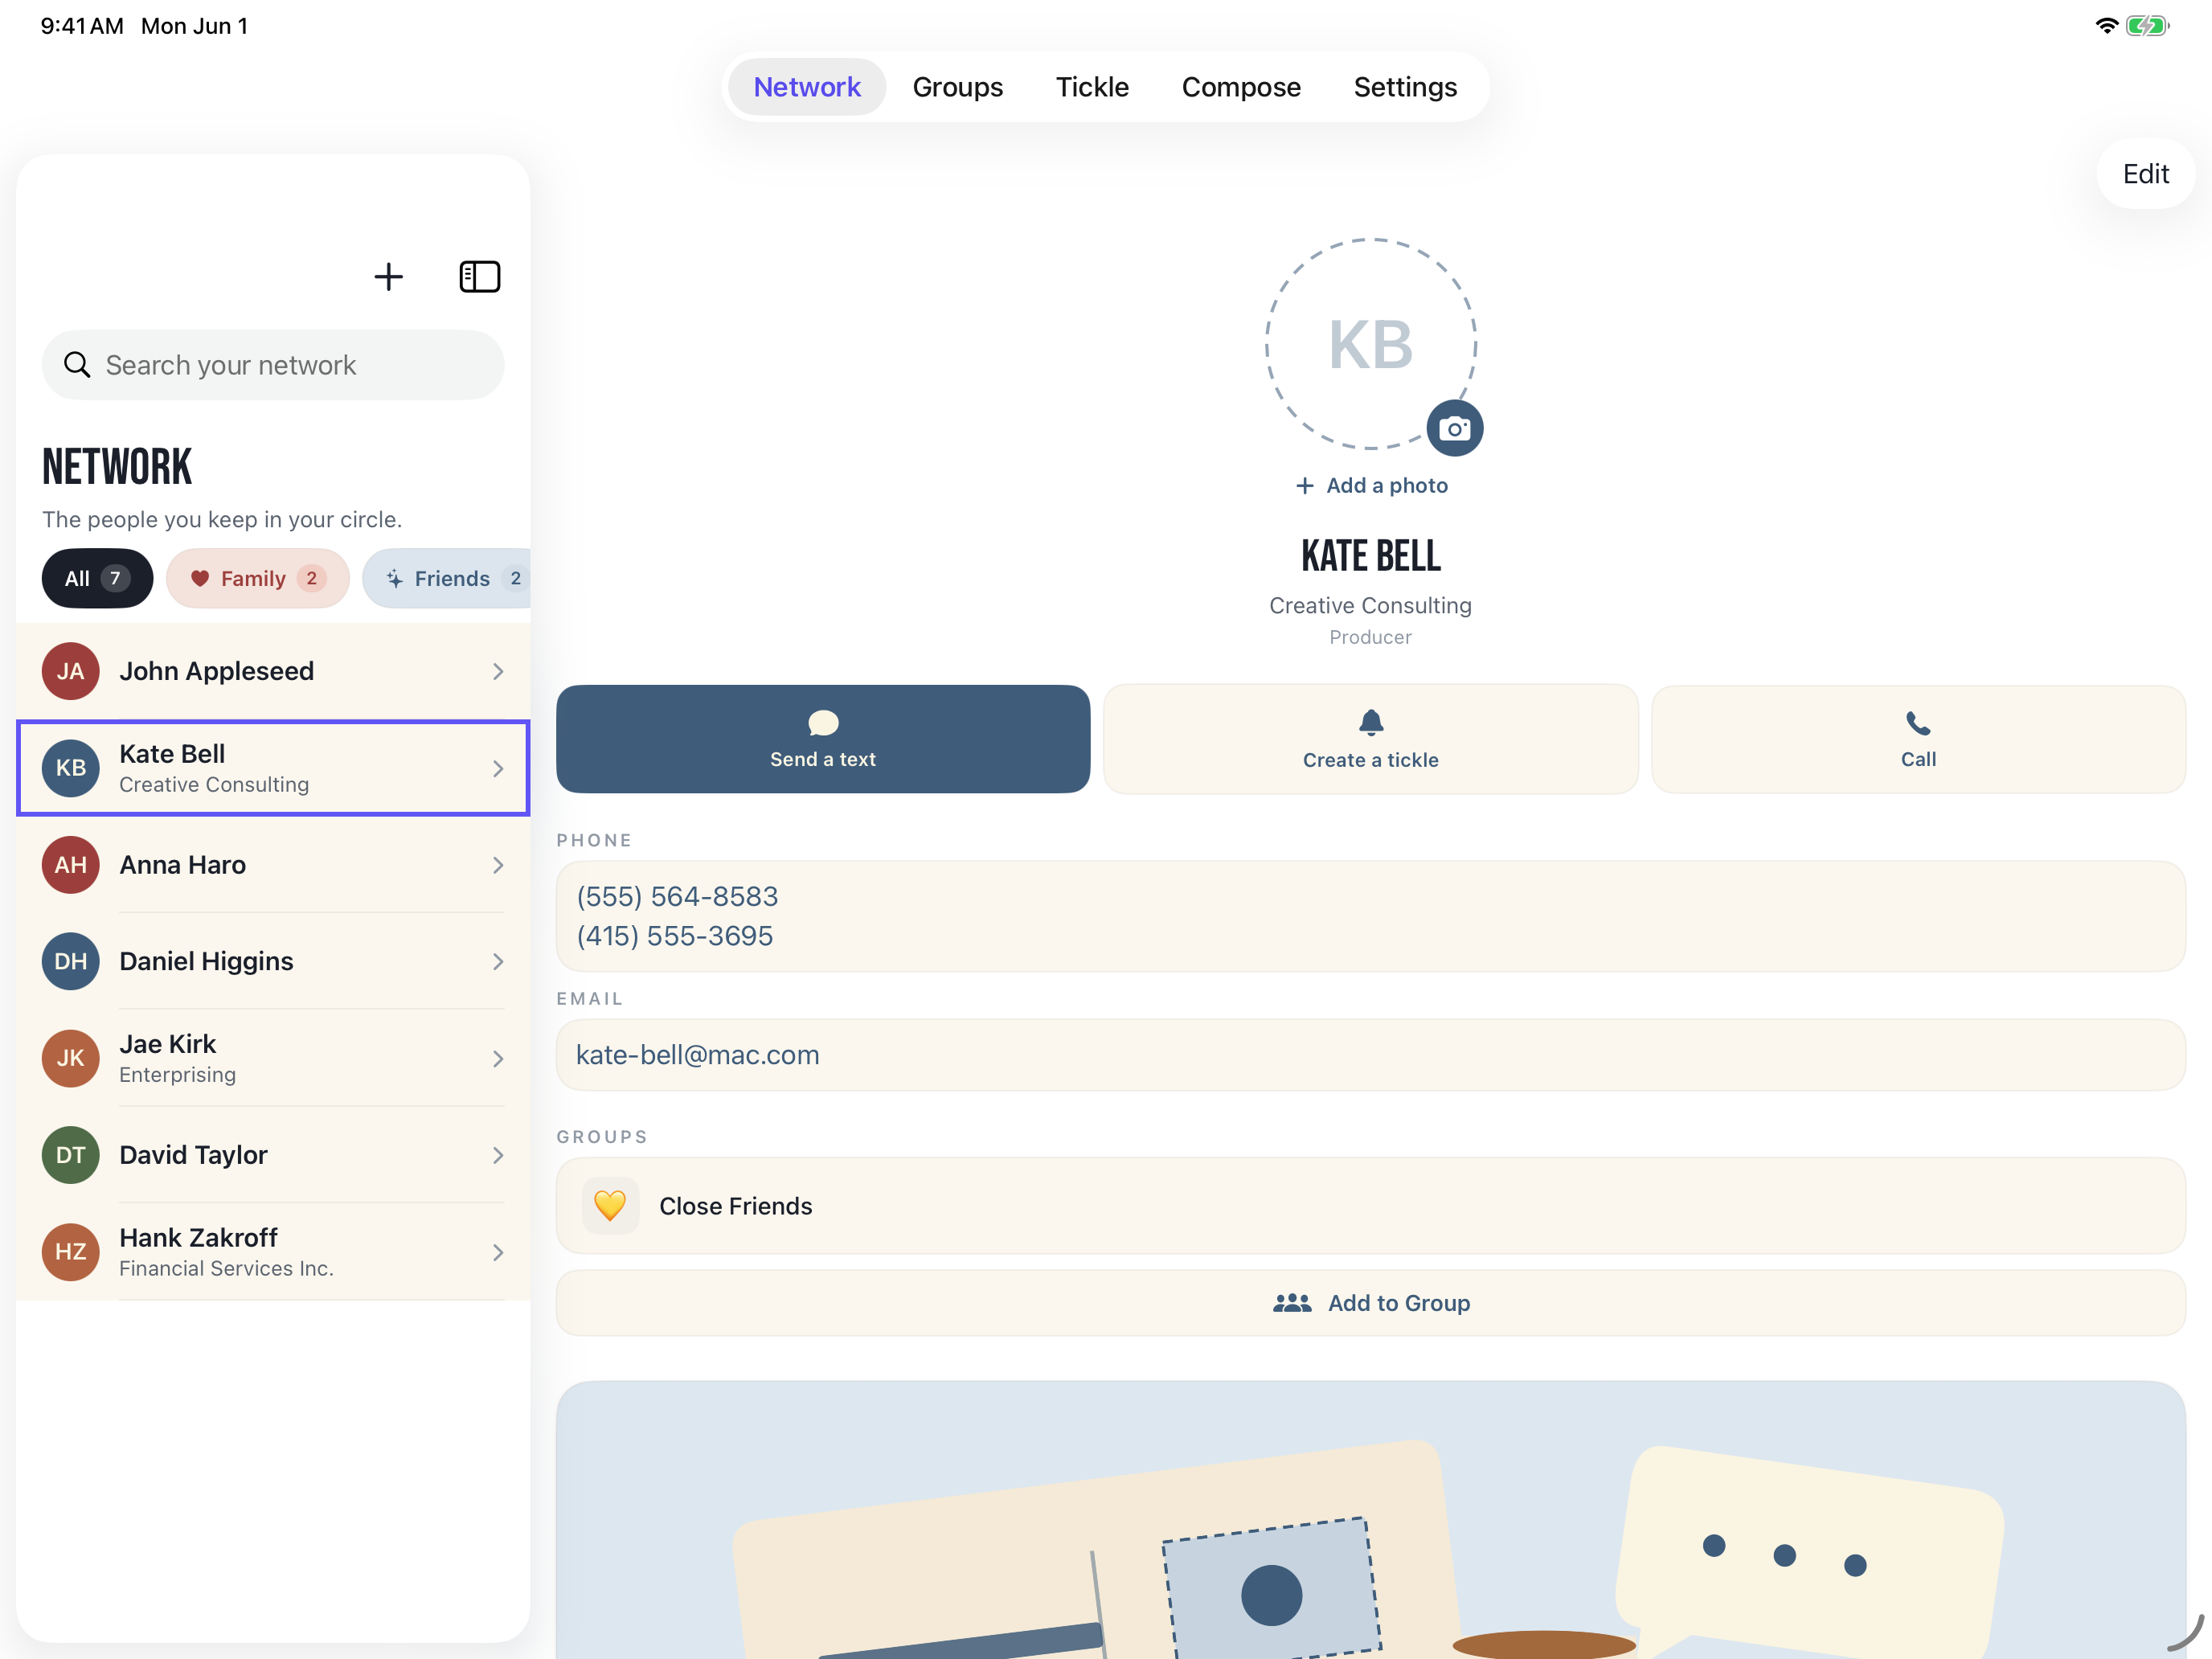Click the Edit button
The image size is (2212, 1659).
2146,174
